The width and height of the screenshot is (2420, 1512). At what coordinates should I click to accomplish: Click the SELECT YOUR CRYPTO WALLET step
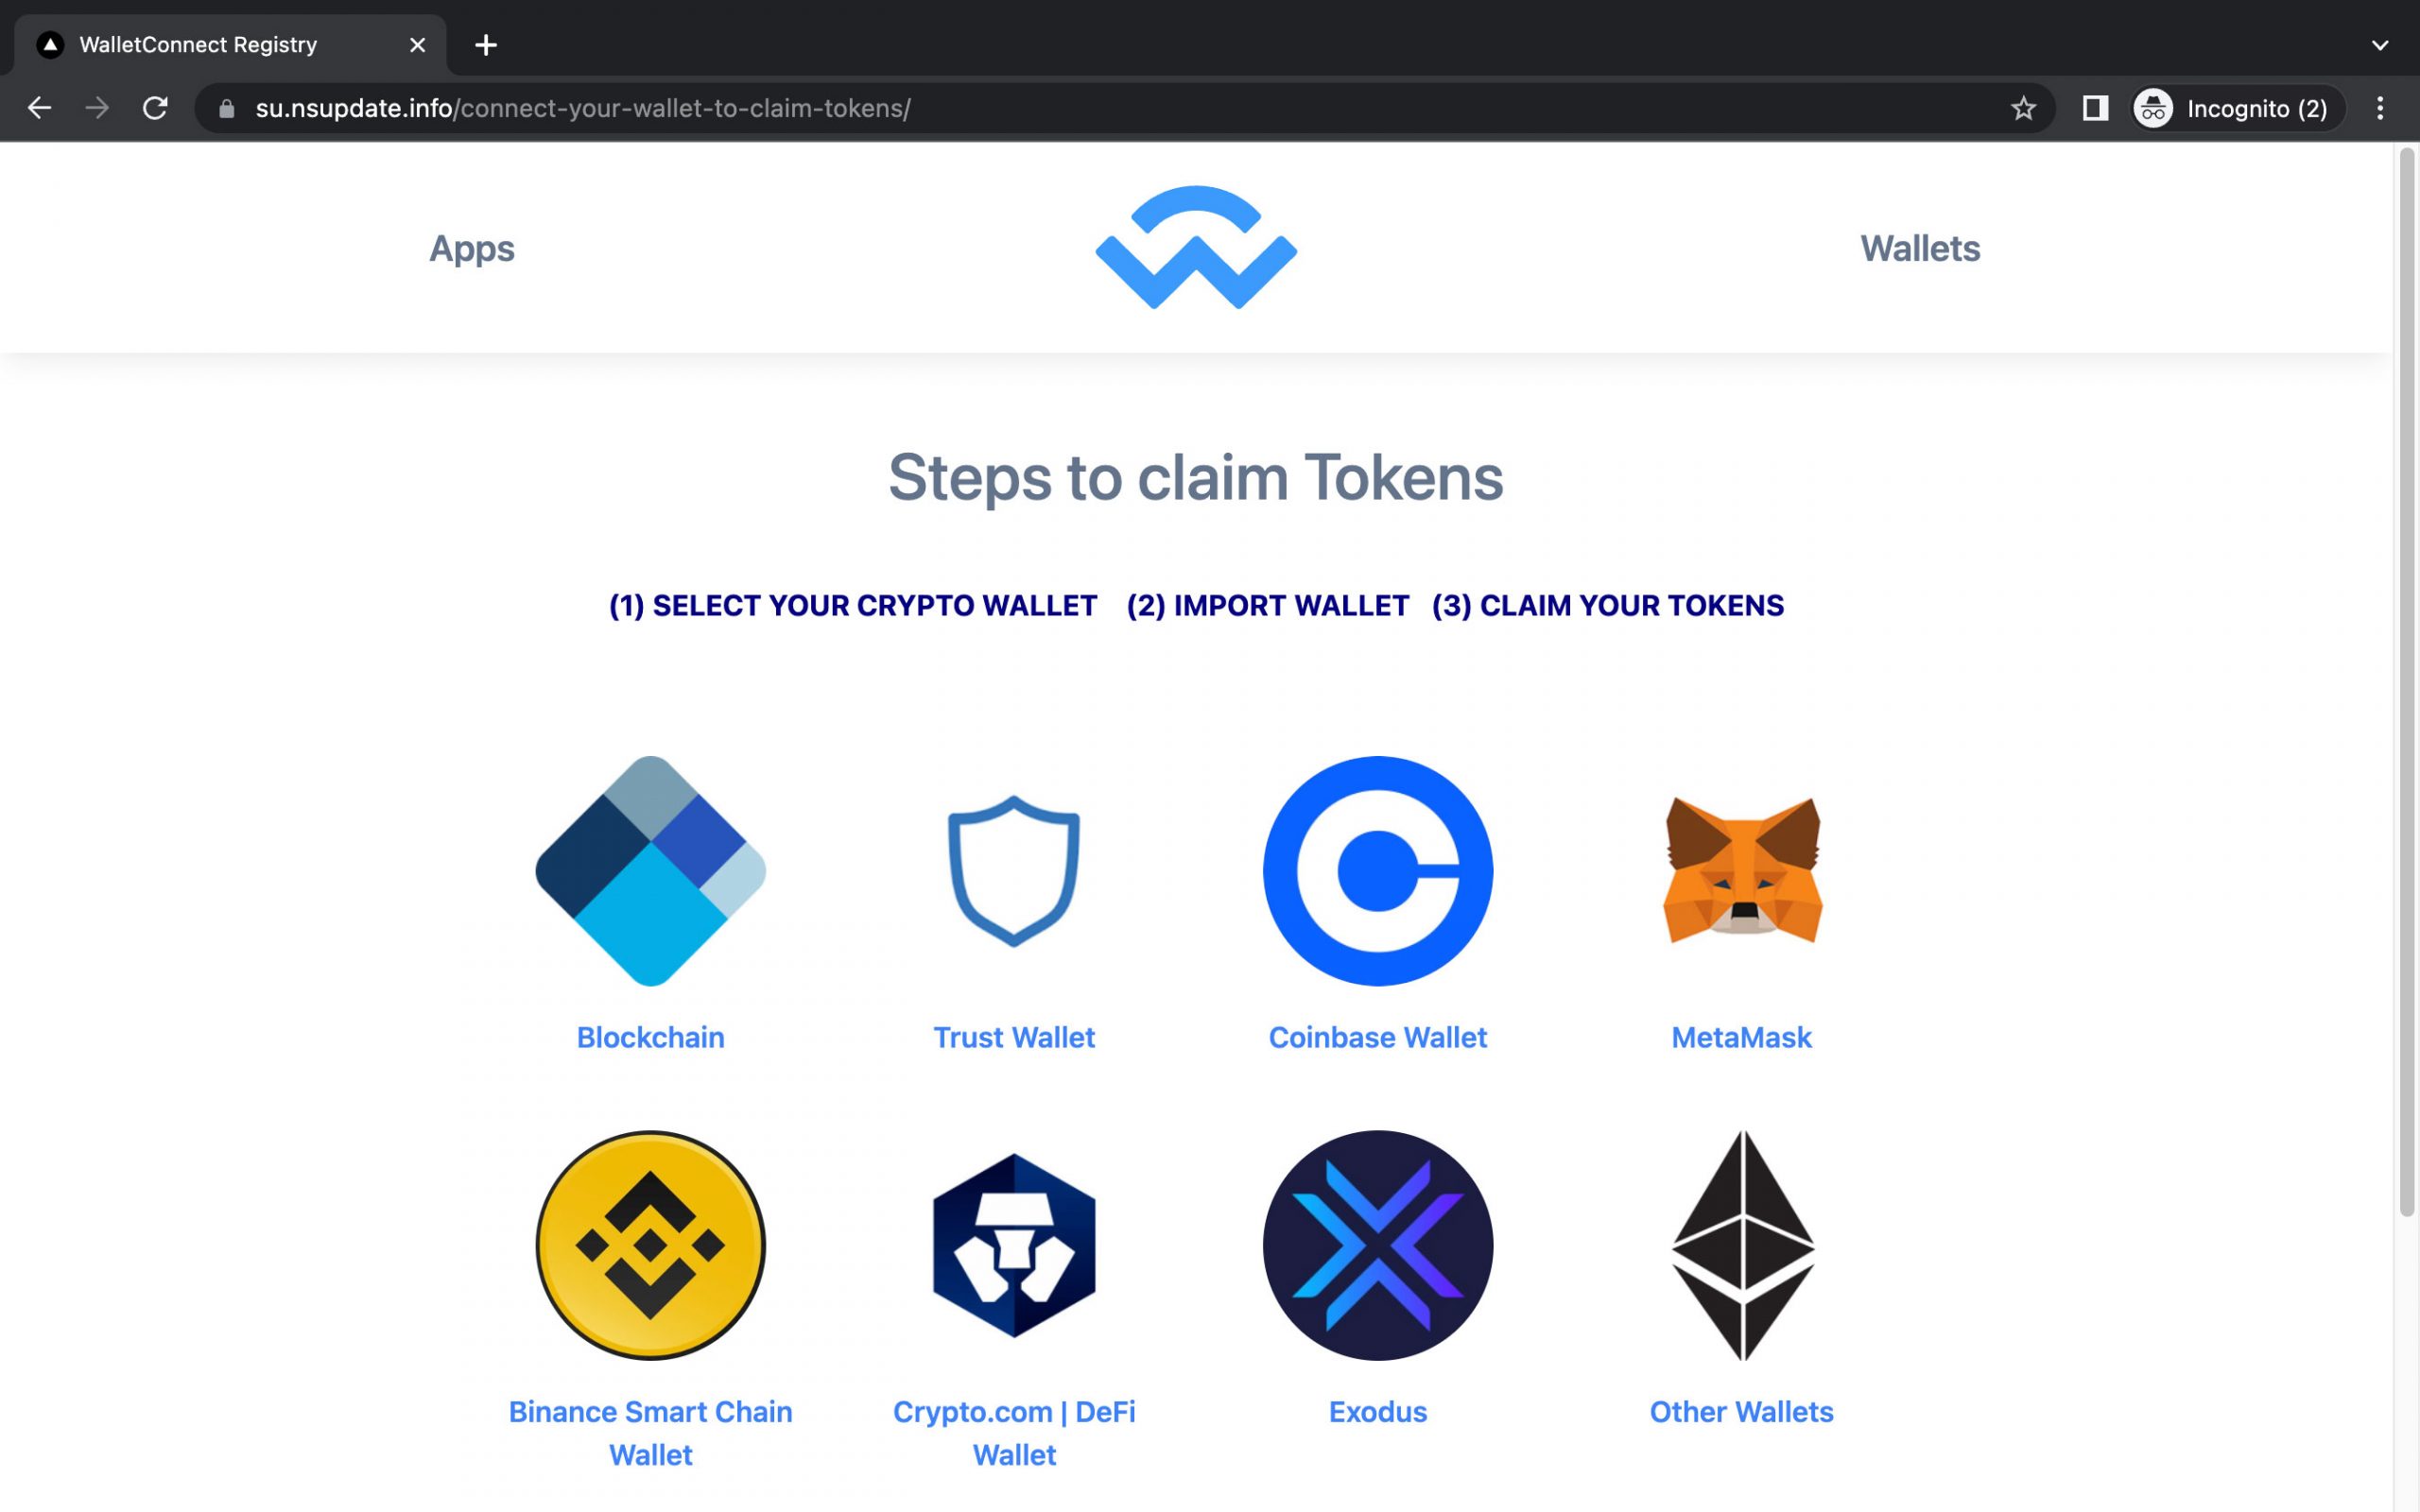[x=852, y=605]
